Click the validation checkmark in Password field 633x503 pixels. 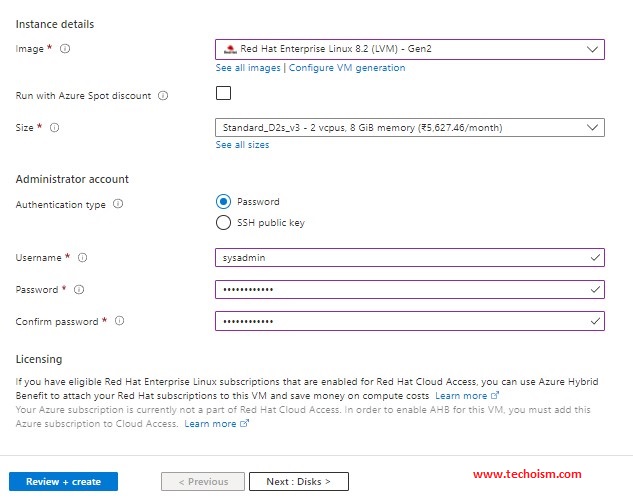[x=595, y=289]
